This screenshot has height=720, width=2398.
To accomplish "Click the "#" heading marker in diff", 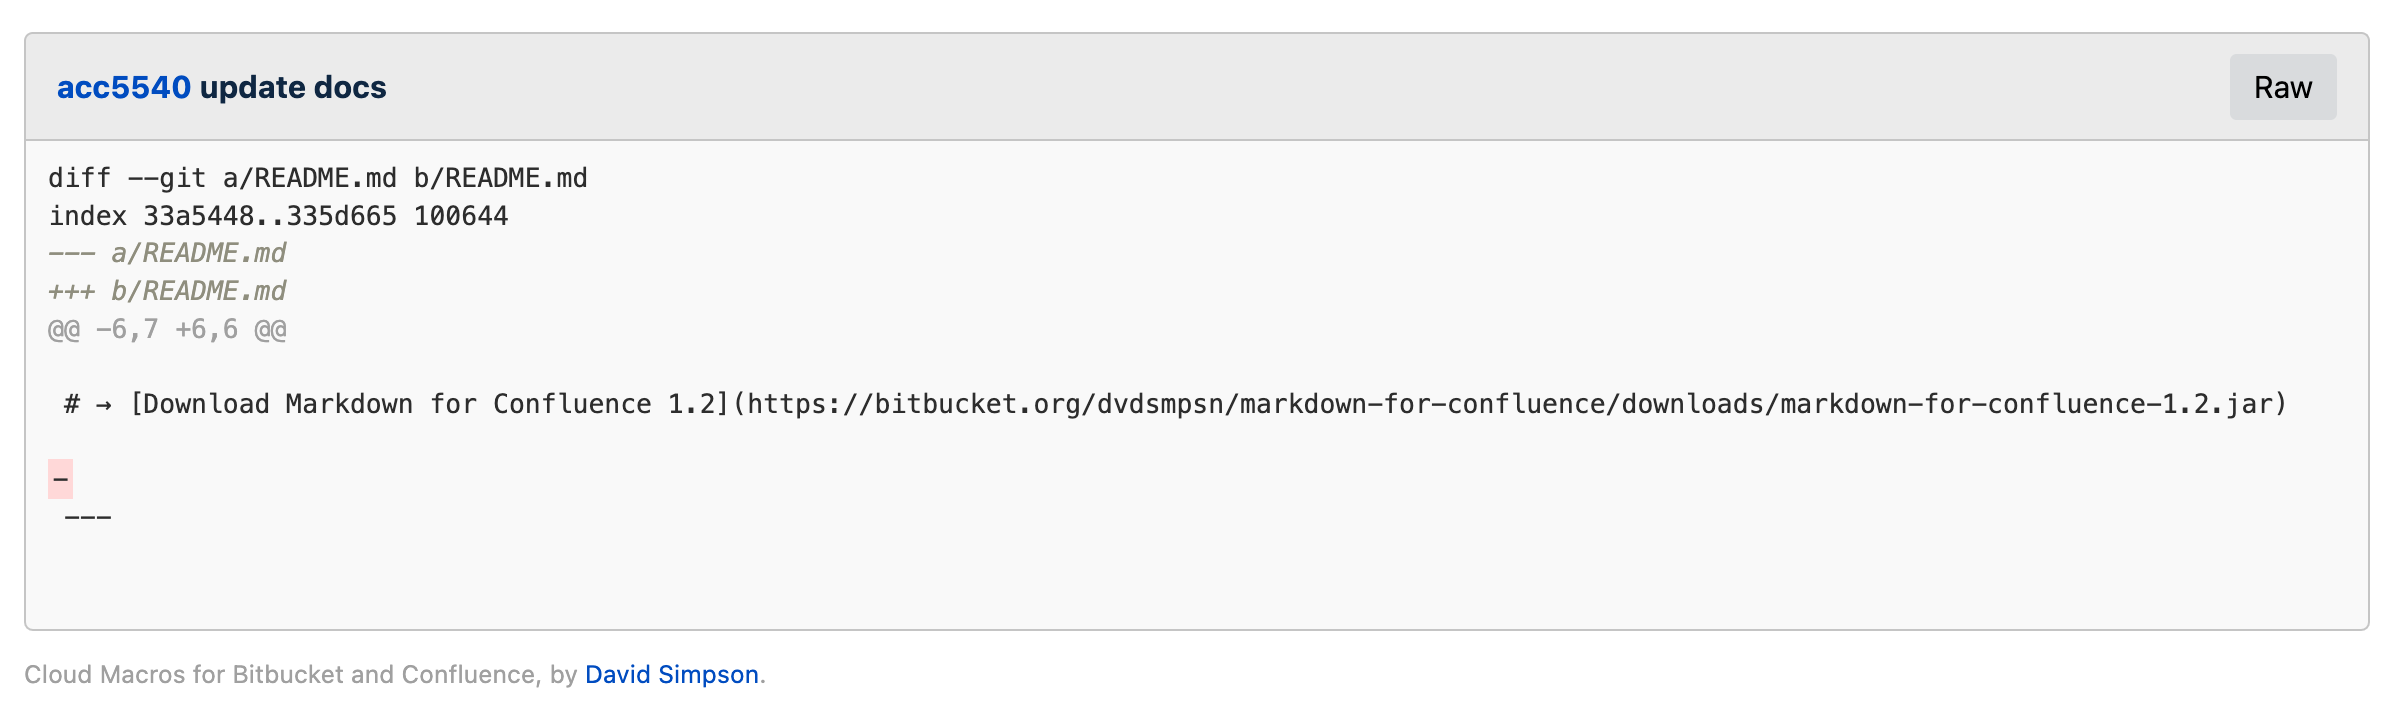I will click(x=72, y=405).
